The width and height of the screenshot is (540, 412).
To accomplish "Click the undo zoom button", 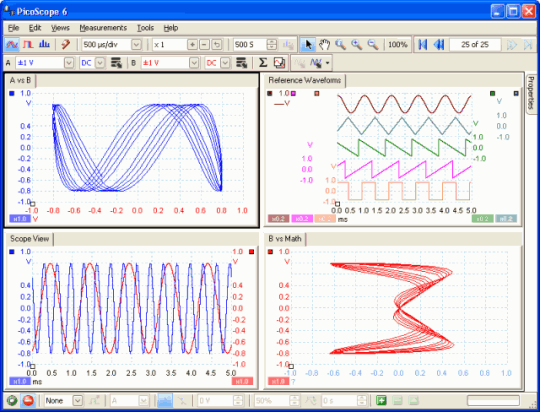I will click(217, 44).
